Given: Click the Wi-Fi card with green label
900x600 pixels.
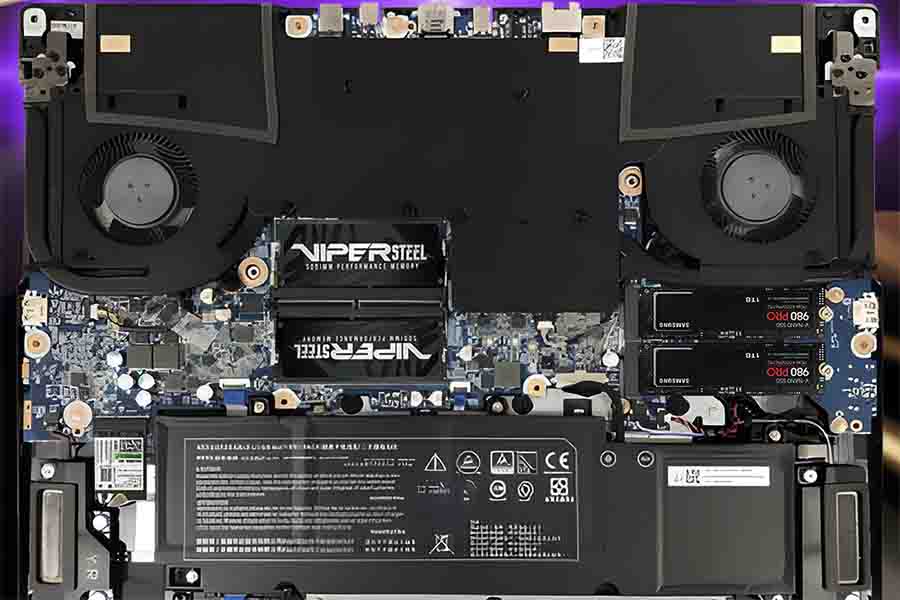Looking at the screenshot, I should pyautogui.click(x=119, y=461).
